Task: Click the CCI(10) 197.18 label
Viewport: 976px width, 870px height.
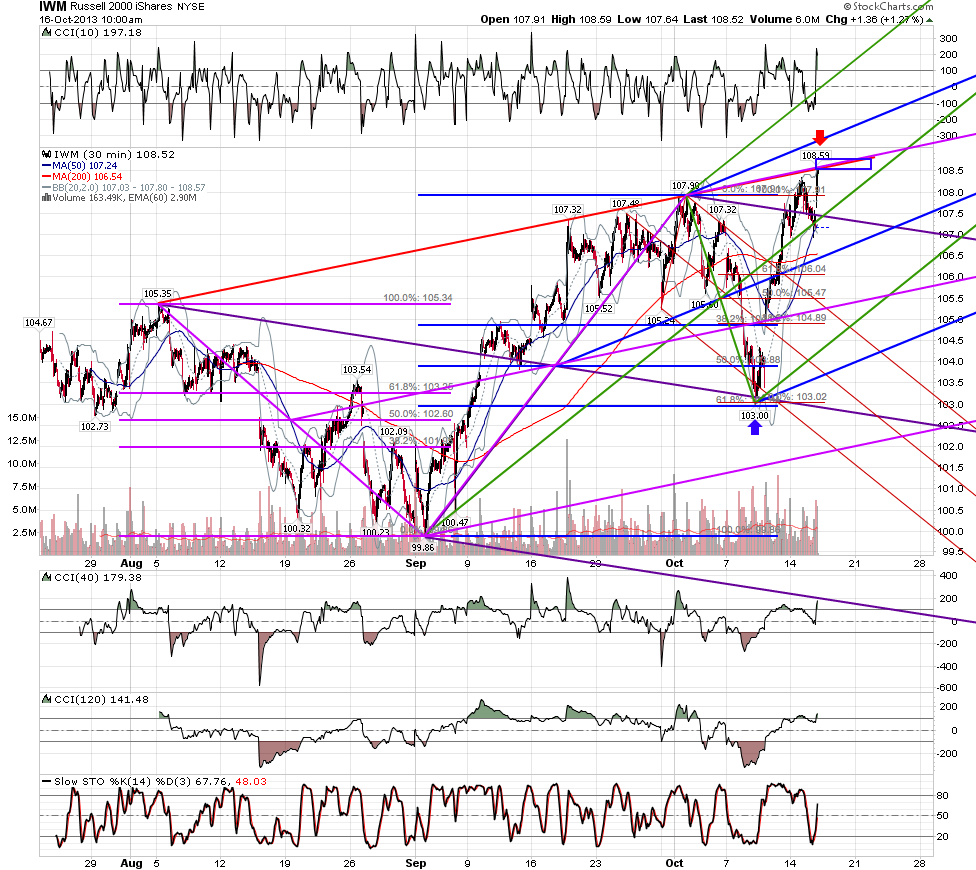Action: 98,32
